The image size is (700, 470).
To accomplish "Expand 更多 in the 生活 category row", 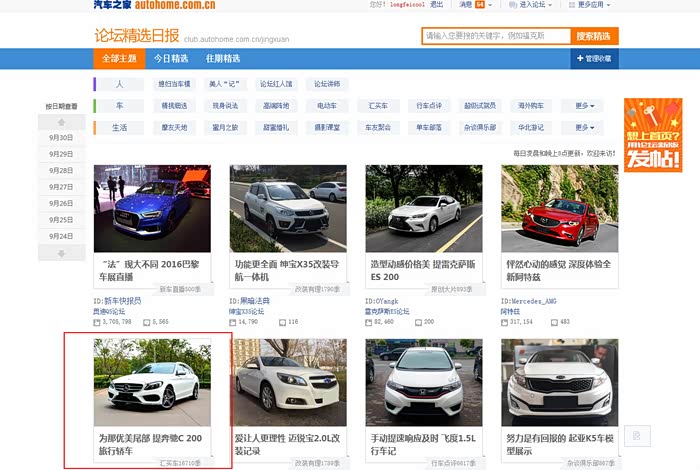I will click(x=584, y=128).
